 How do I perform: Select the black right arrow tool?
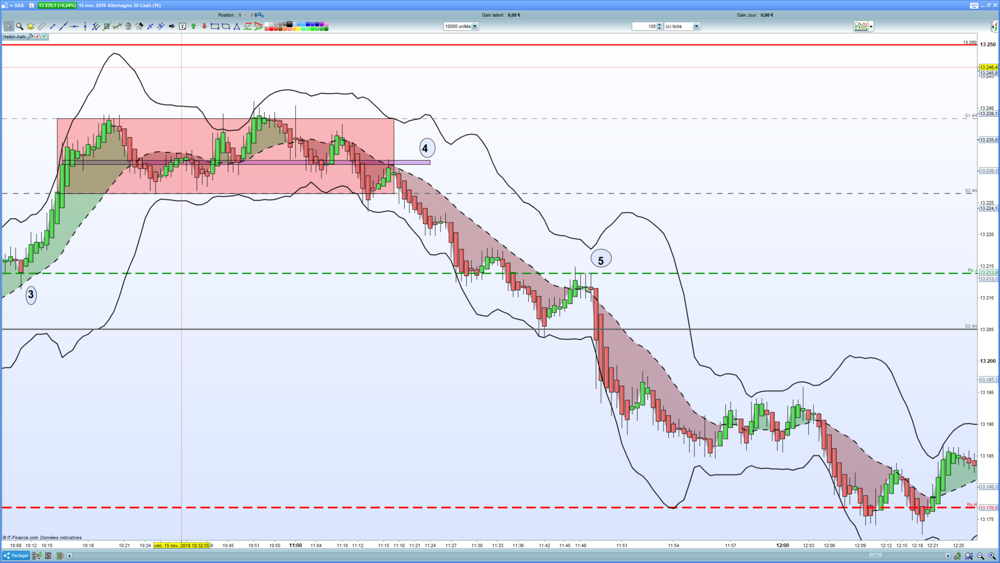click(x=172, y=26)
